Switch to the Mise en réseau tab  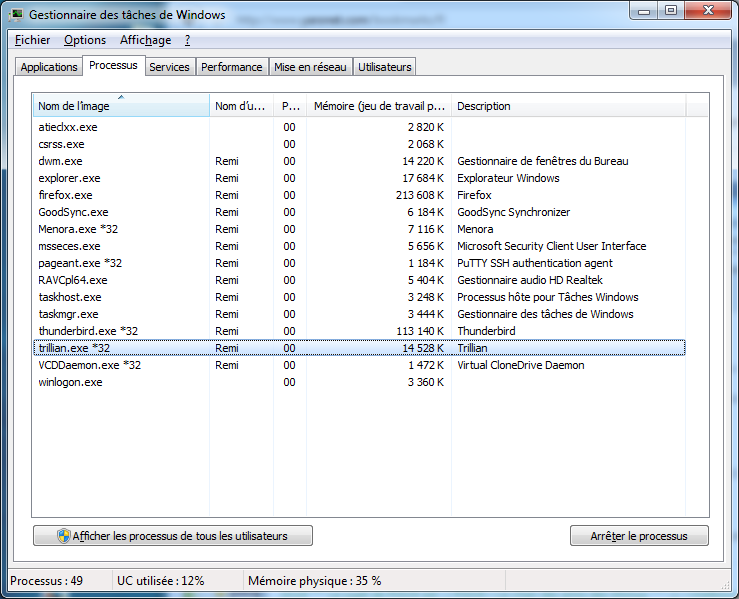(x=310, y=67)
